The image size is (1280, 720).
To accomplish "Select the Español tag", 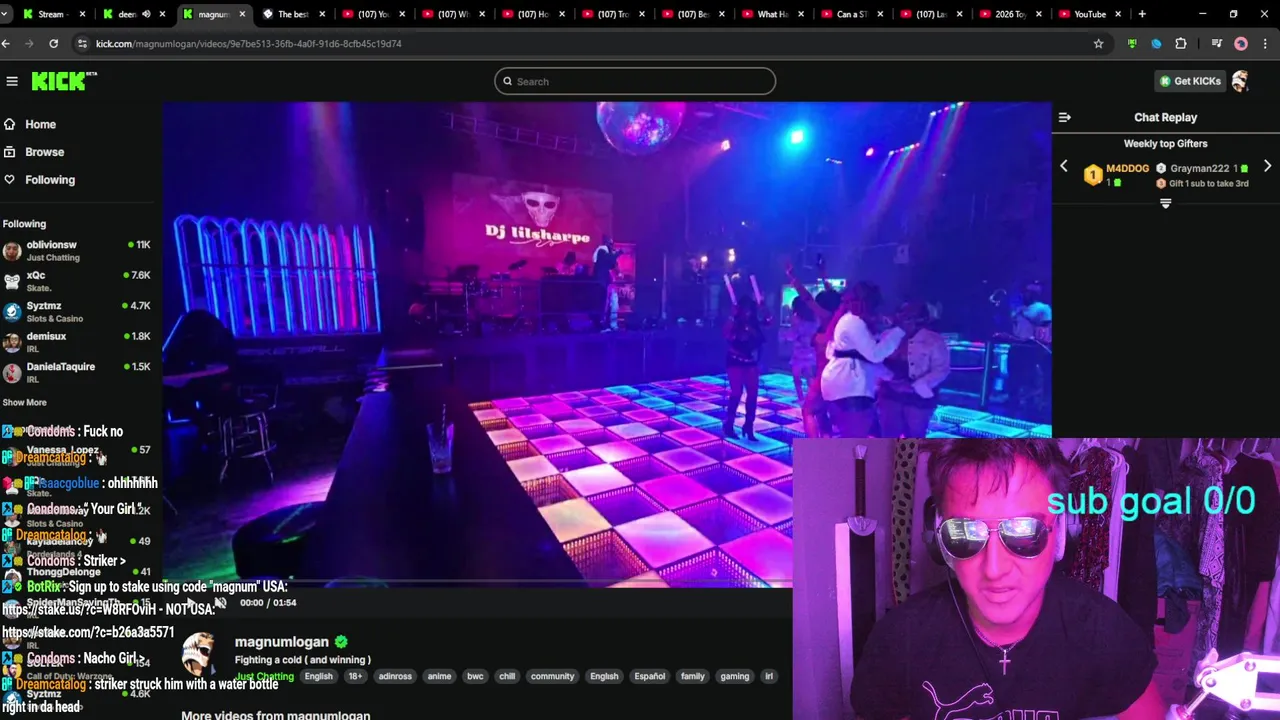I will point(649,676).
